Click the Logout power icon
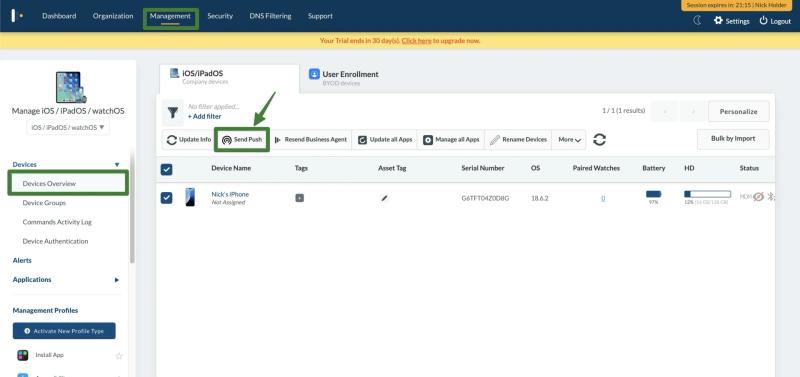The height and width of the screenshot is (377, 800). coord(764,21)
